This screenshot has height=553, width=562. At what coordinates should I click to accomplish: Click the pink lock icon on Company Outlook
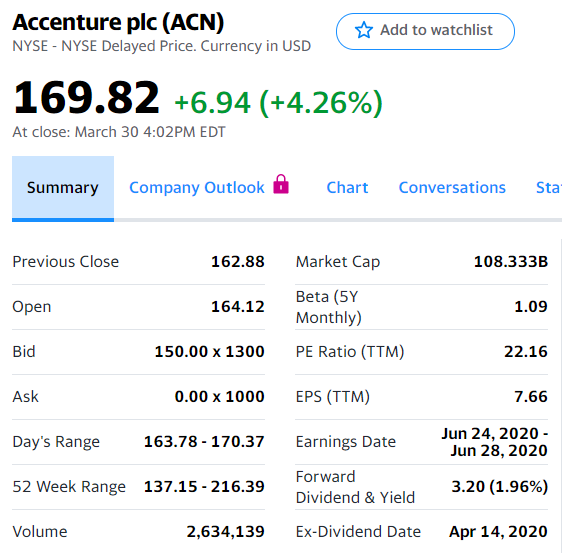[x=281, y=184]
